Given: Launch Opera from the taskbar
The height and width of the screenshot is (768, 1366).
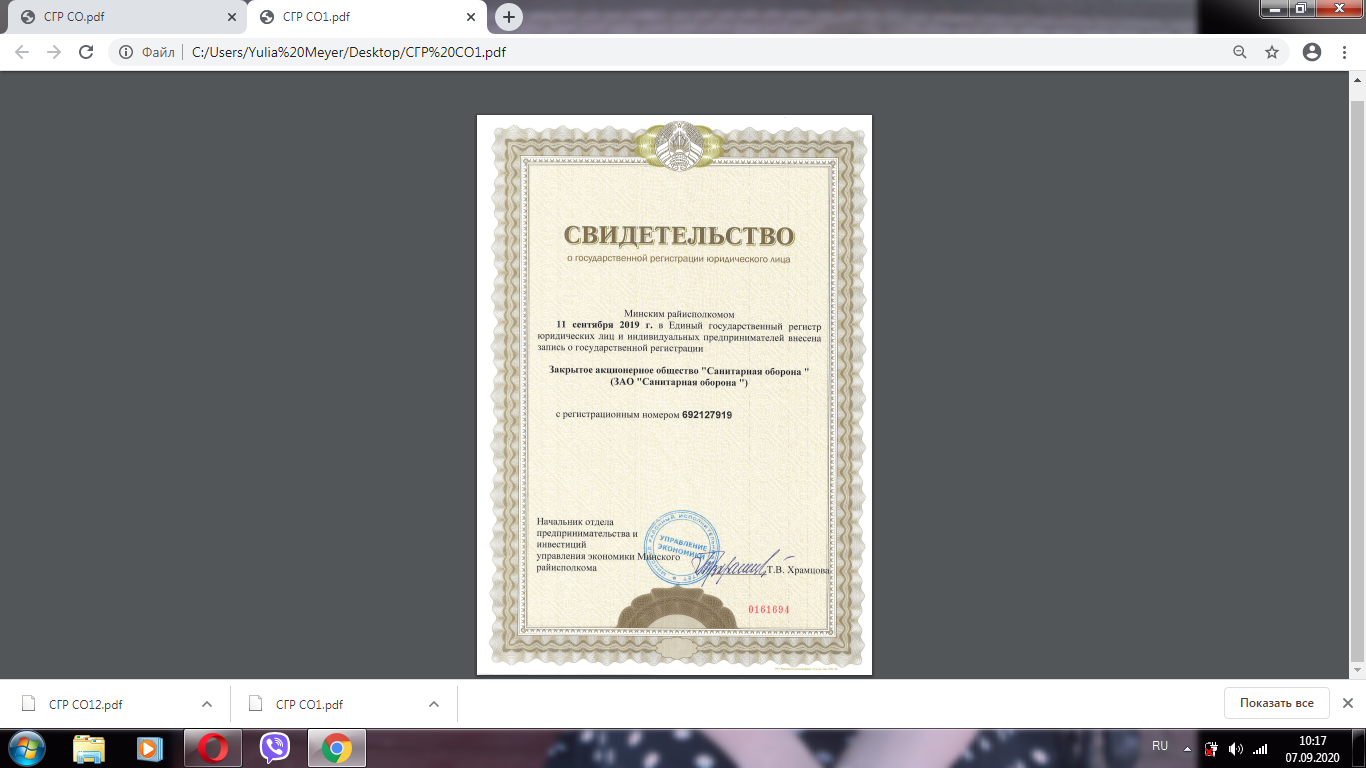Looking at the screenshot, I should coord(212,747).
